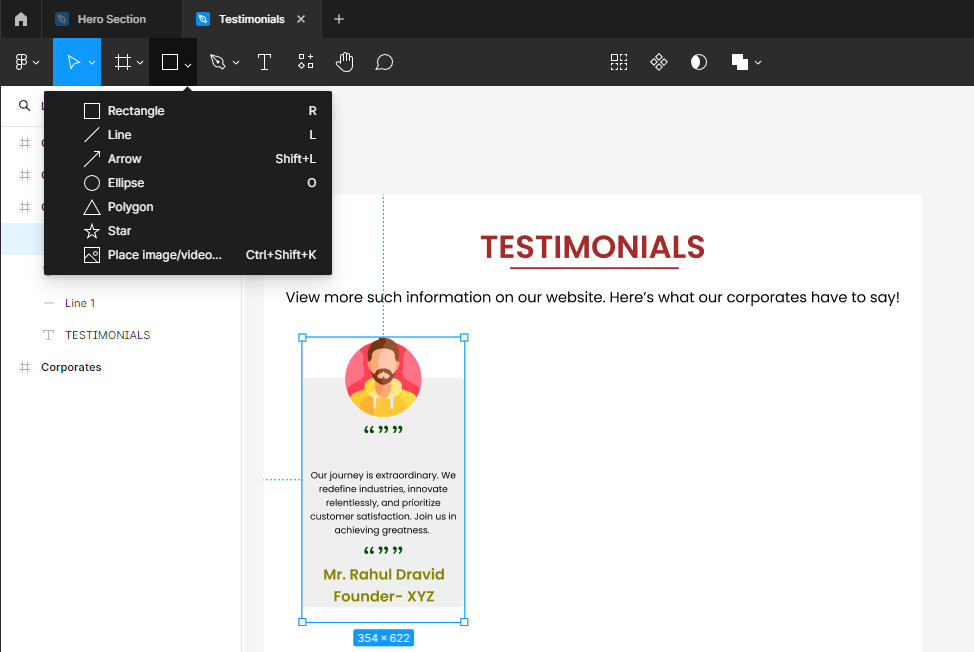The width and height of the screenshot is (974, 652).
Task: Choose Polygon from the shape menu
Action: coord(188,207)
